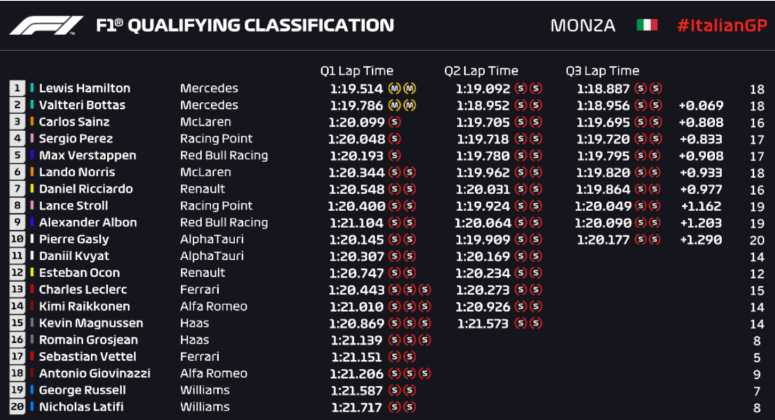775x420 pixels.
Task: Click Bottas's +0.069 gap value
Action: [700, 104]
